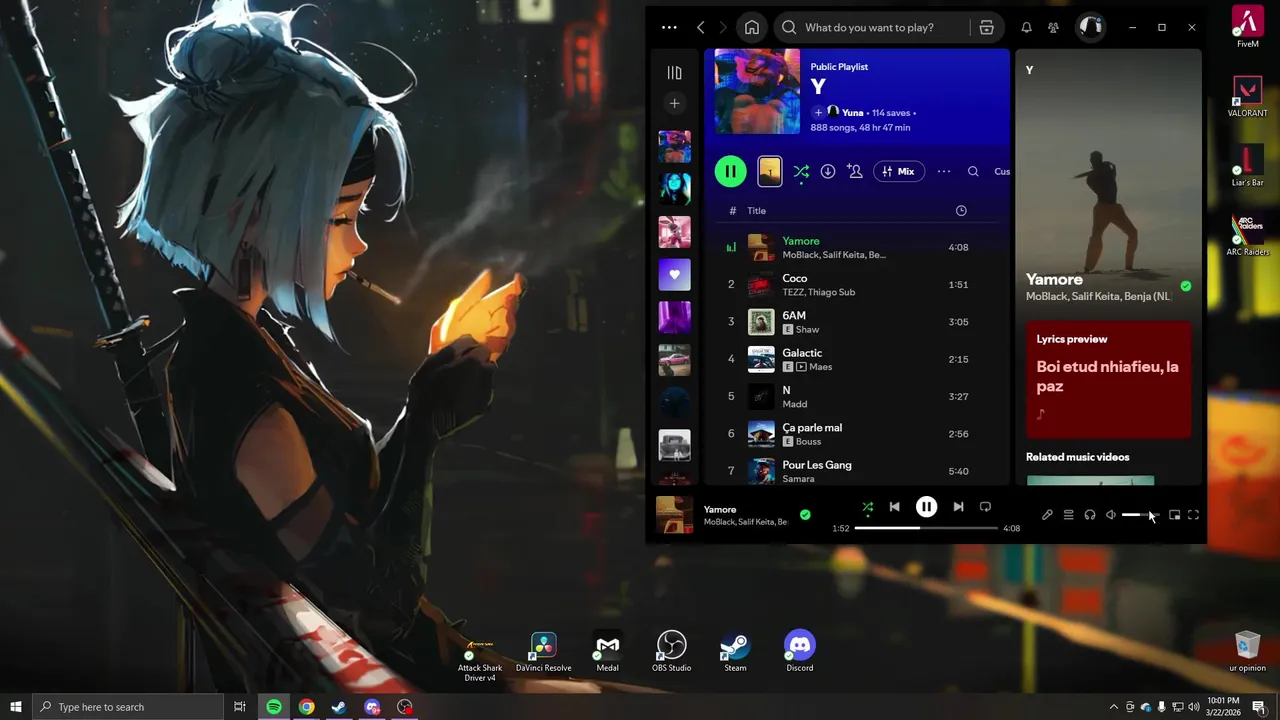
Task: Toggle the green saved checkmark in player bar
Action: coord(805,515)
